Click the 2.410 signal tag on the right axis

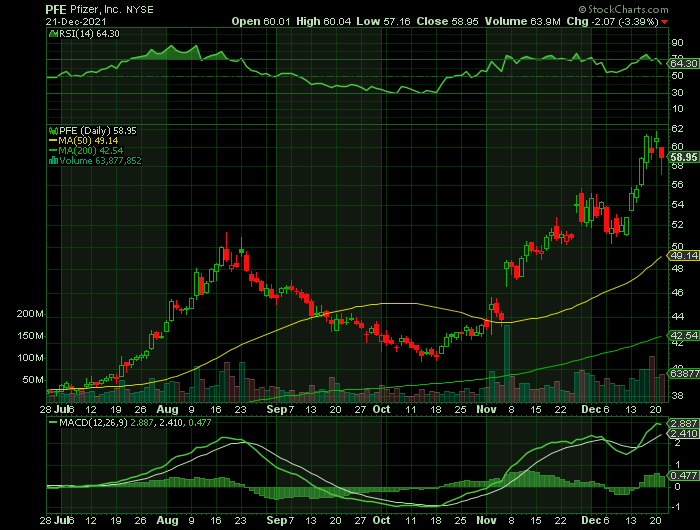pyautogui.click(x=683, y=434)
